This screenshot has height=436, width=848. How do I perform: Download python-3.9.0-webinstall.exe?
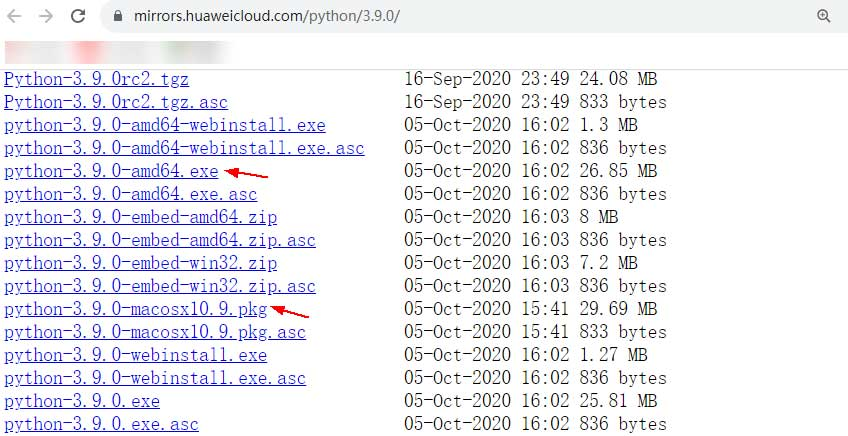point(135,355)
